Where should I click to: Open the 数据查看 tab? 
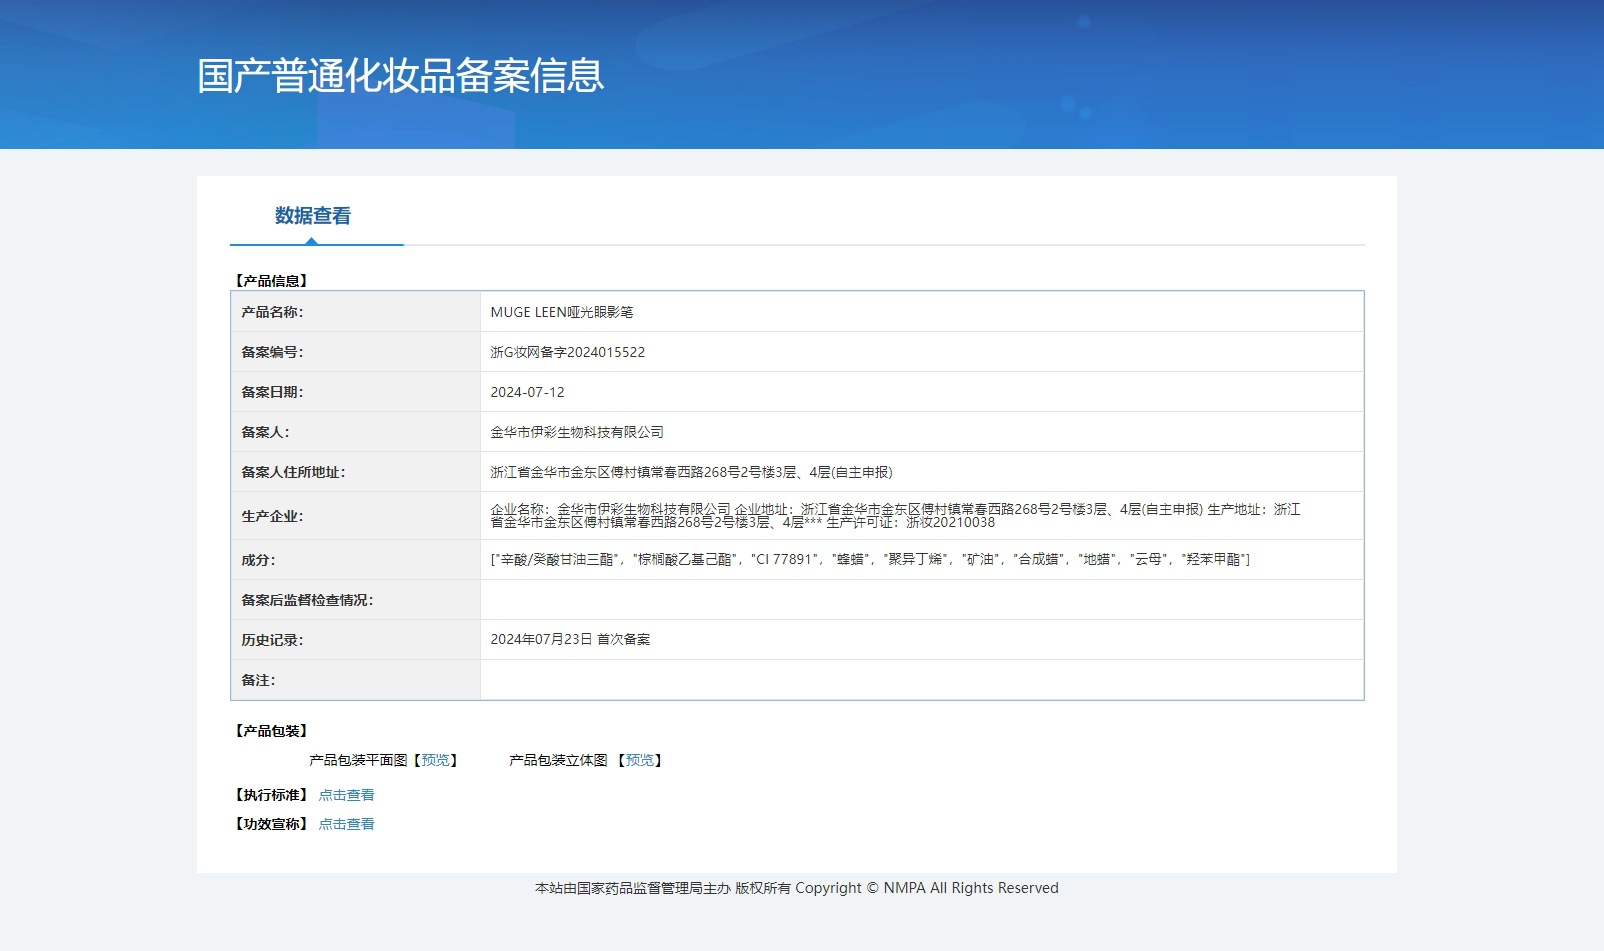(x=313, y=216)
